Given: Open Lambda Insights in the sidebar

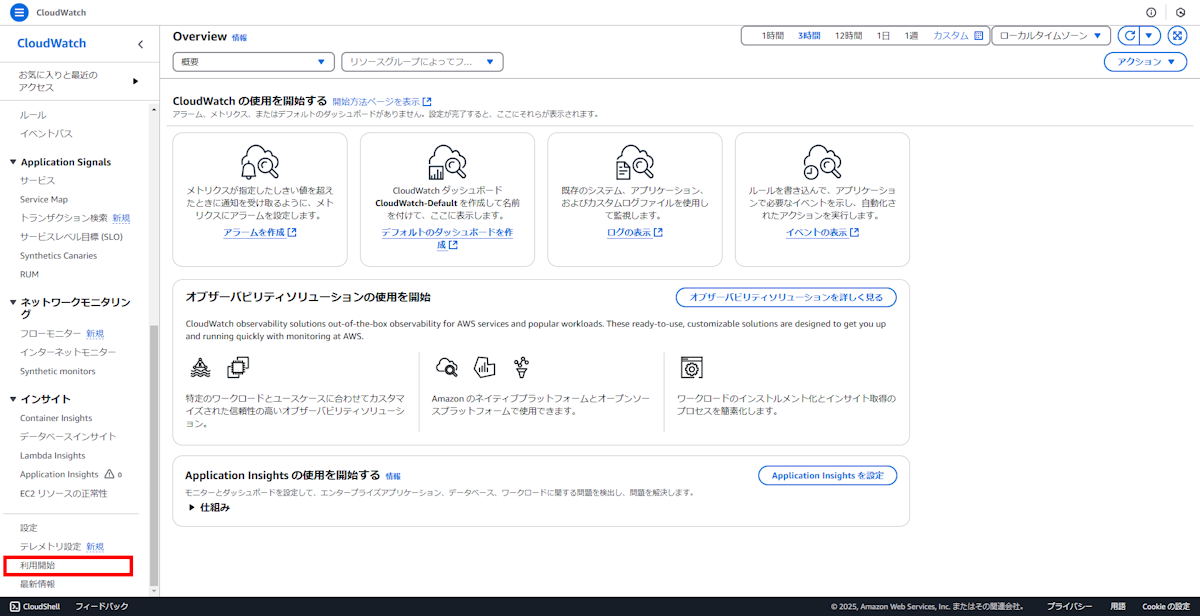Looking at the screenshot, I should (53, 455).
